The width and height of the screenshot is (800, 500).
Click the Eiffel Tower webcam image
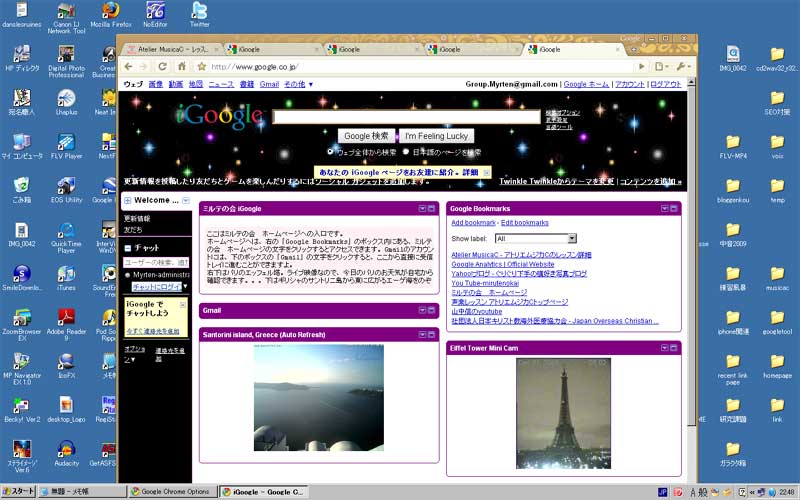564,413
